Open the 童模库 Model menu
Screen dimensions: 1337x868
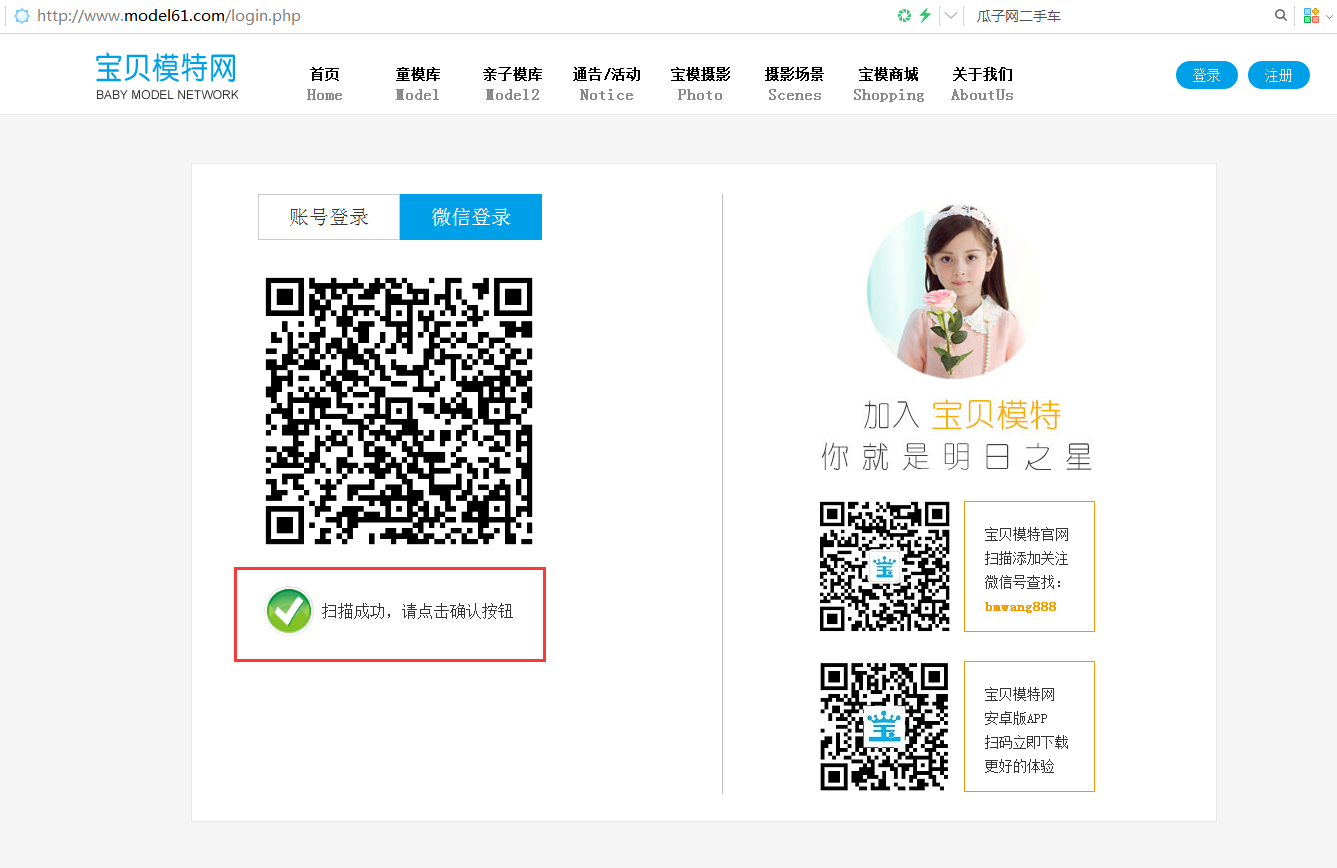418,84
